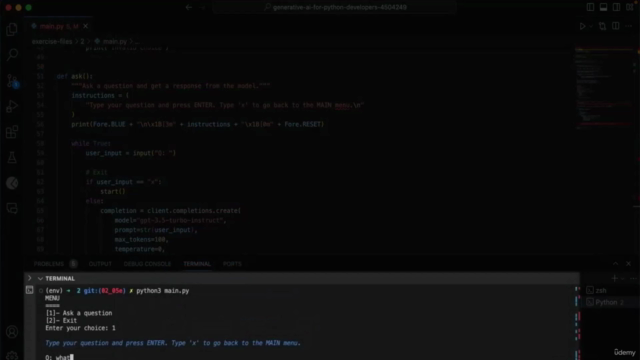Screen dimensions: 640x360
Task: Open terminal More Actions ellipsis
Action: click(x=633, y=278)
